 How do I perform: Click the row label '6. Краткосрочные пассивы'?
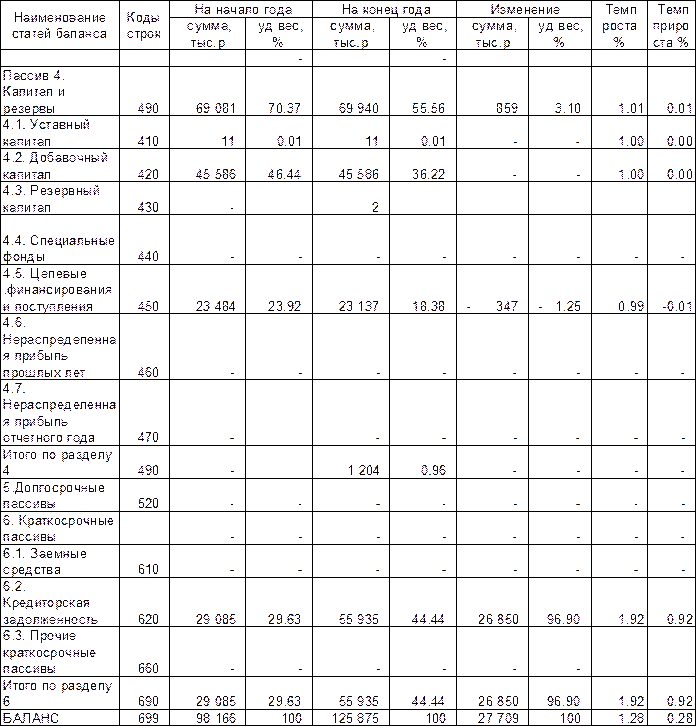(58, 529)
